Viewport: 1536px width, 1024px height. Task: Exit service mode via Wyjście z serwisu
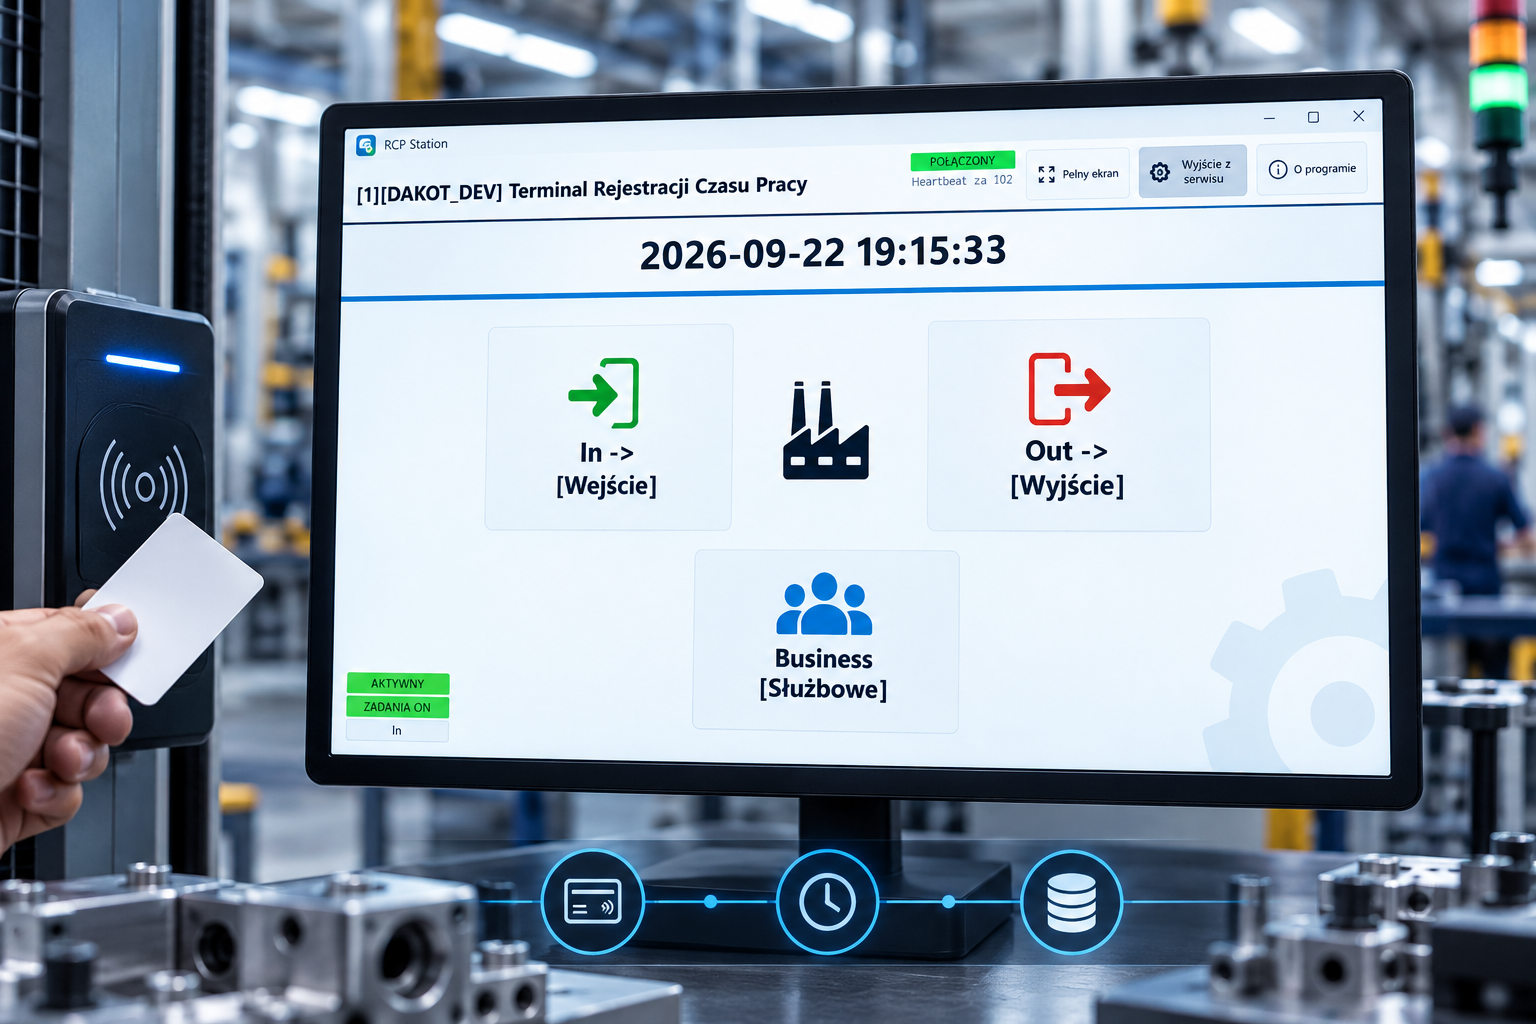[1192, 171]
